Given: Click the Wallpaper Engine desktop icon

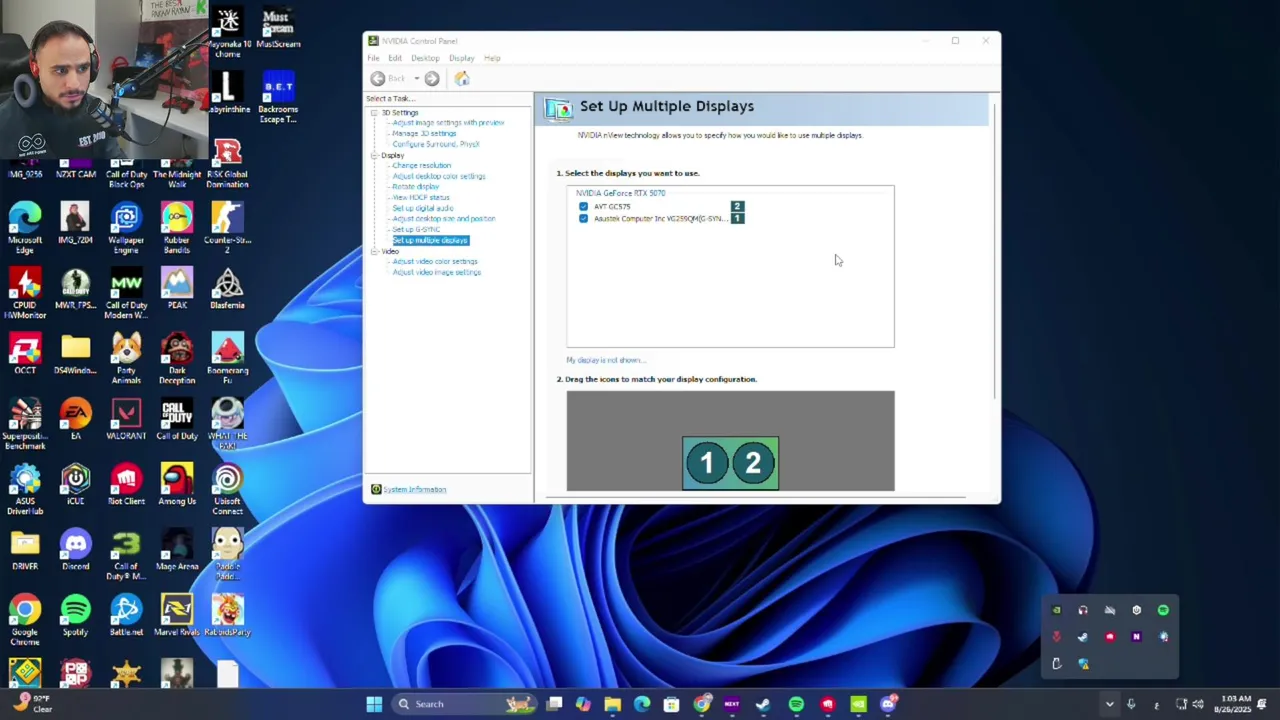Looking at the screenshot, I should tap(126, 227).
